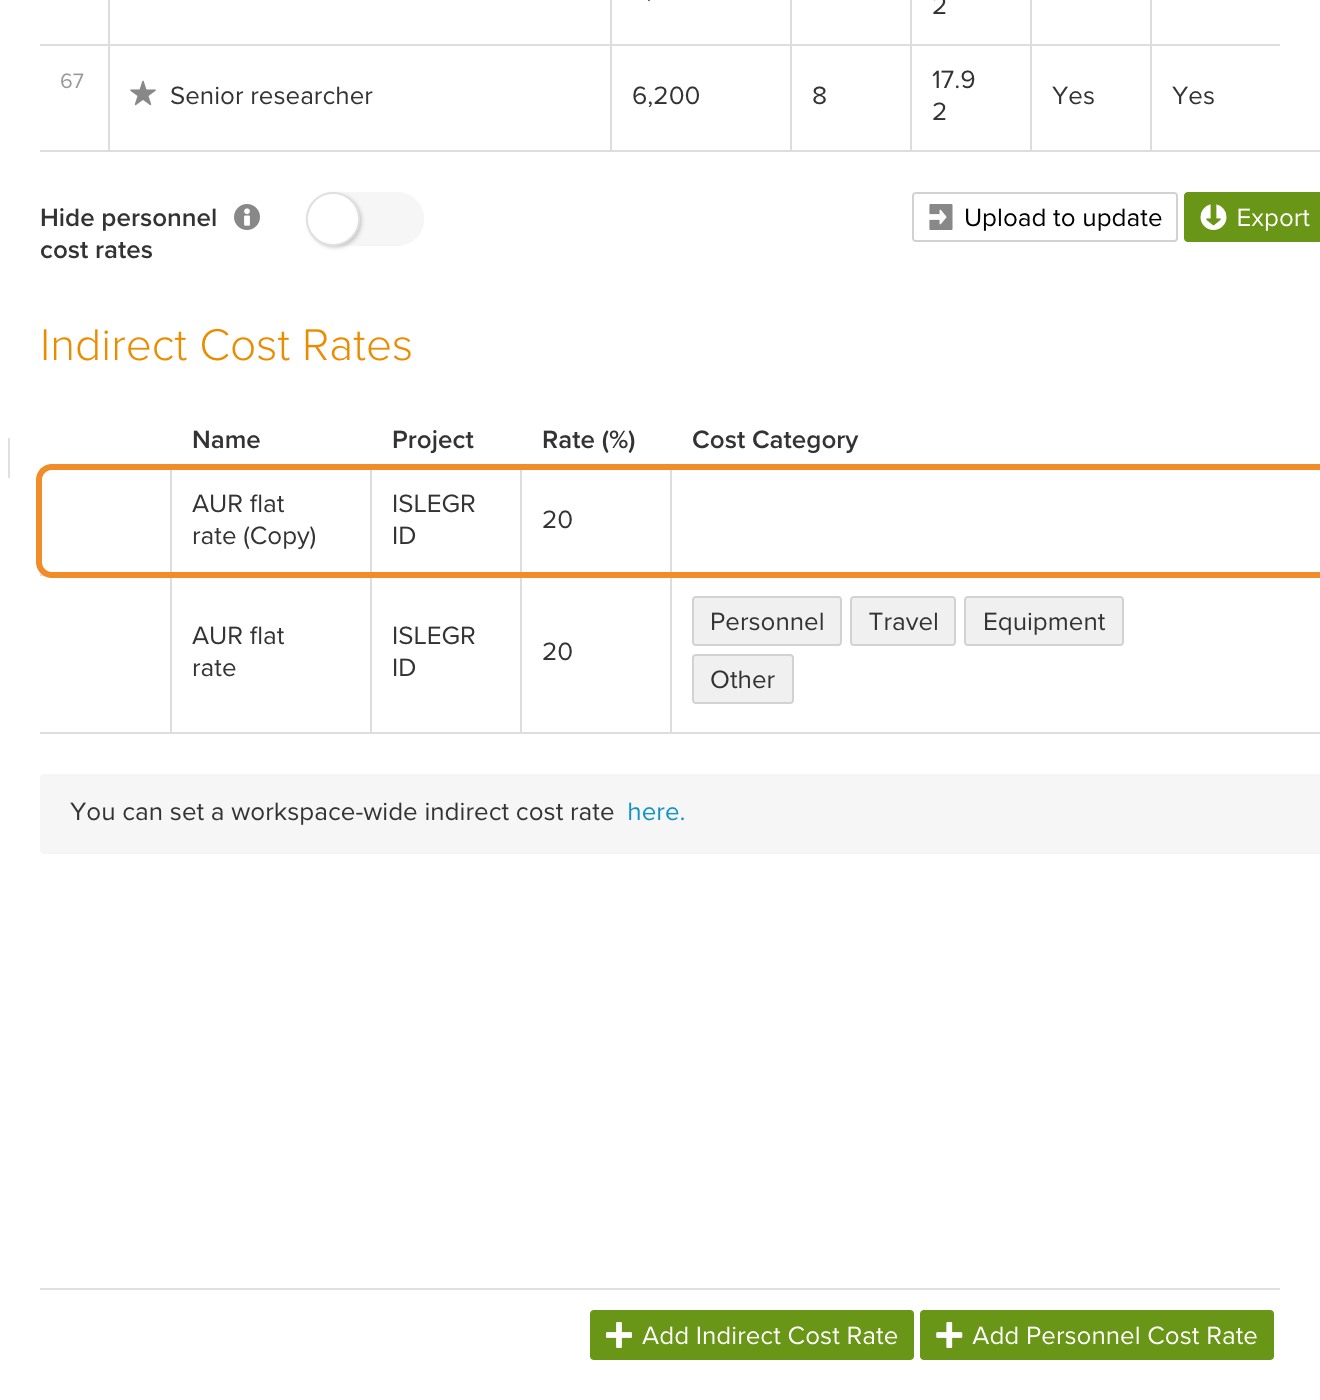Click the Indirect Cost Rates heading

pyautogui.click(x=226, y=345)
